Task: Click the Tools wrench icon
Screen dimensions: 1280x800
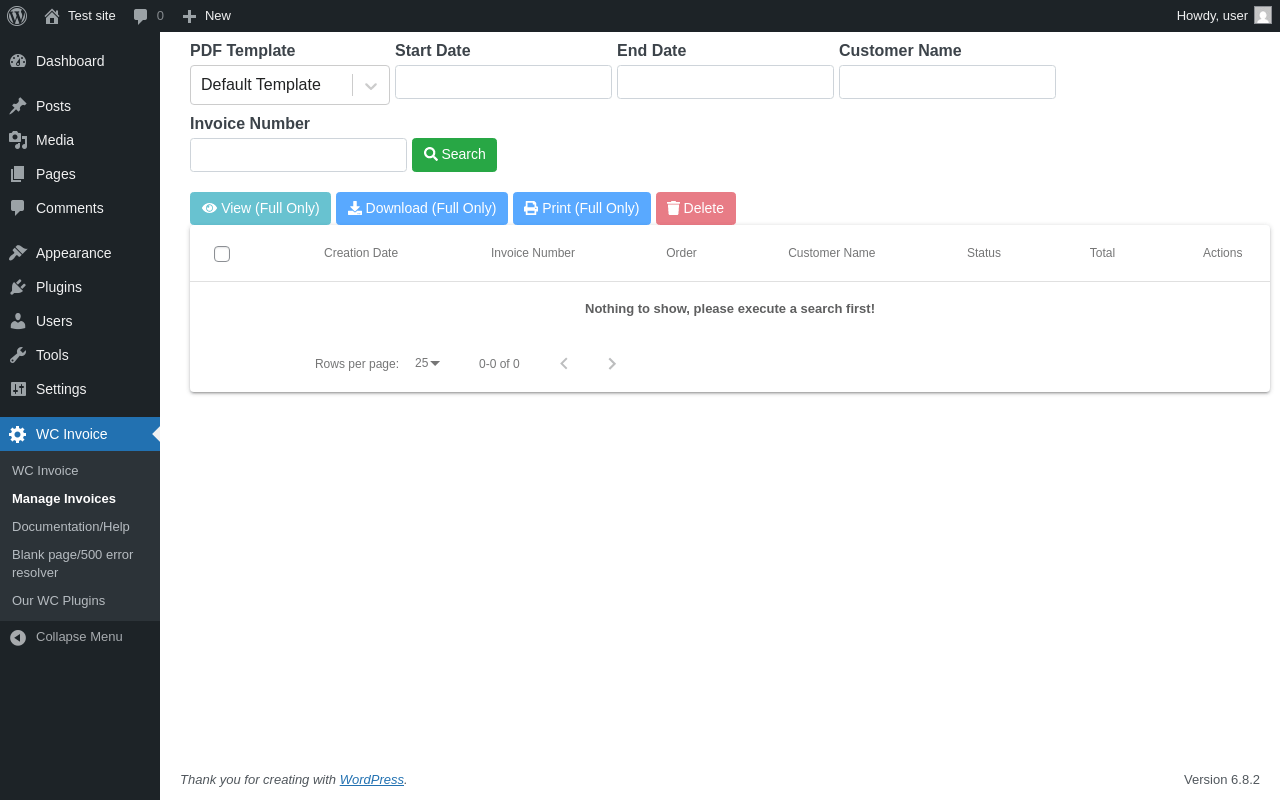Action: (18, 355)
